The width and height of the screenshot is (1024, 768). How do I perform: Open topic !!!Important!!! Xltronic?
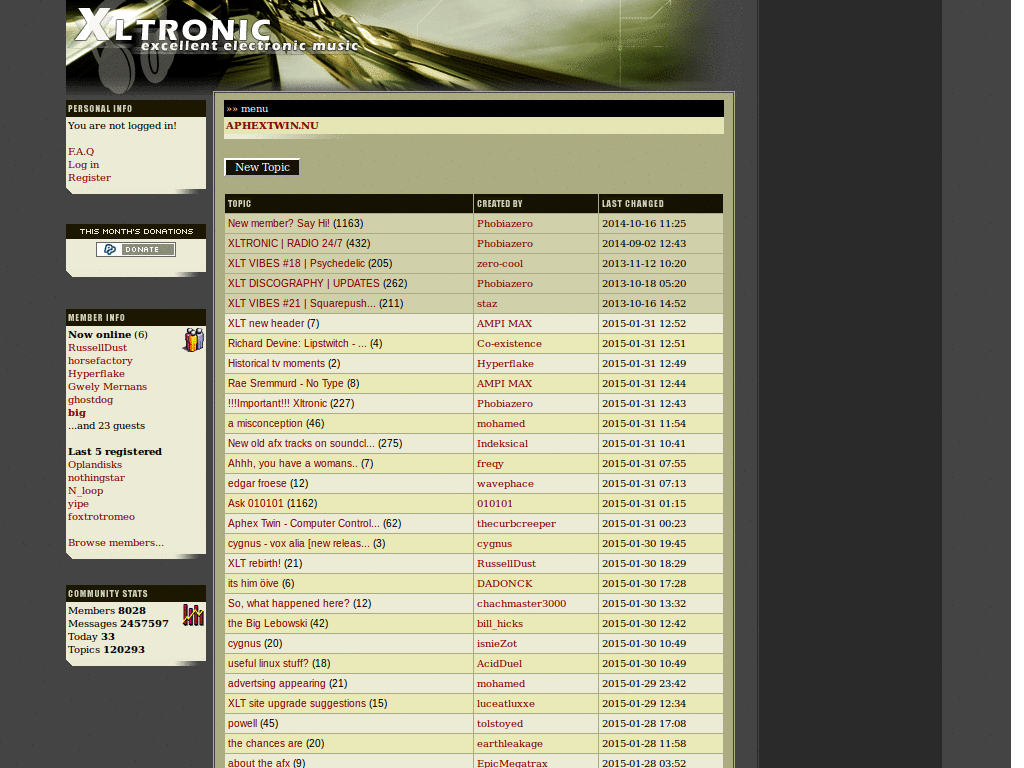click(277, 404)
